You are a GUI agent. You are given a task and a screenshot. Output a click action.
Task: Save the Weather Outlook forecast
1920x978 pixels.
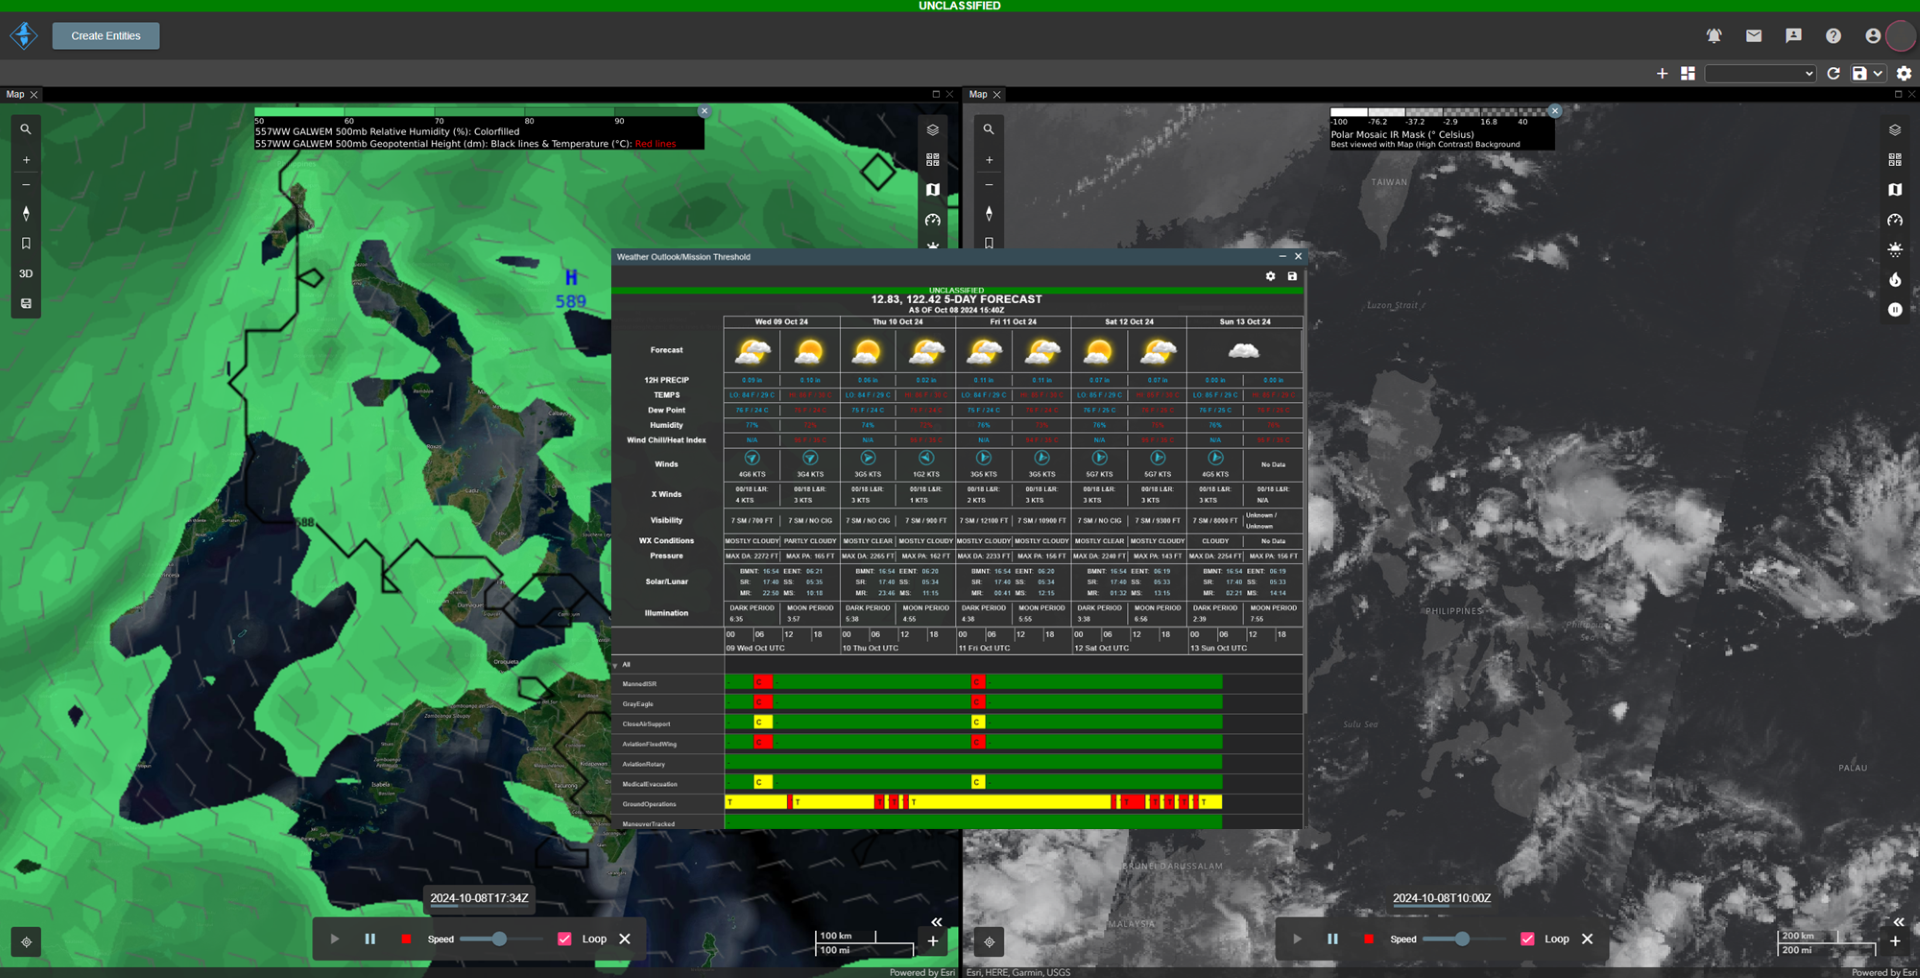1292,277
